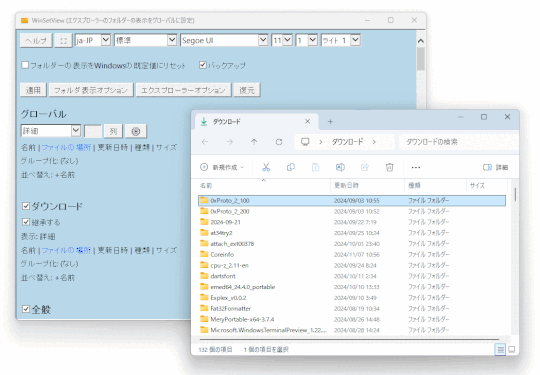540x375 pixels.
Task: Click the folder icon of Coreinfo
Action: tap(205, 254)
